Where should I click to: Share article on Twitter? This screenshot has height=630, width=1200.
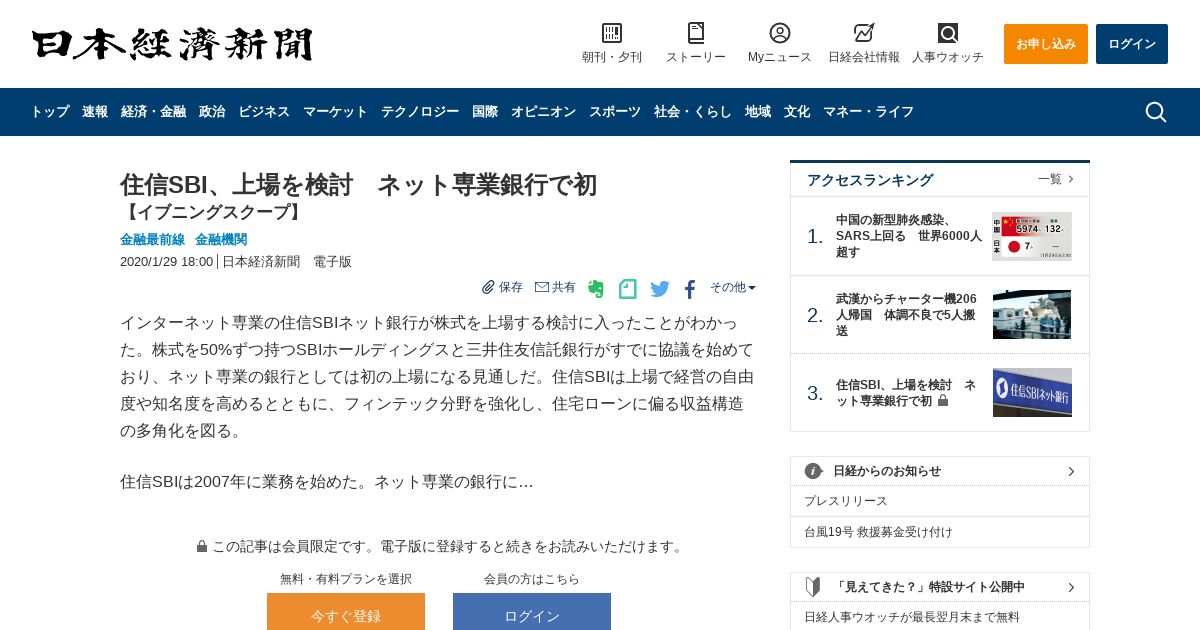(x=660, y=289)
